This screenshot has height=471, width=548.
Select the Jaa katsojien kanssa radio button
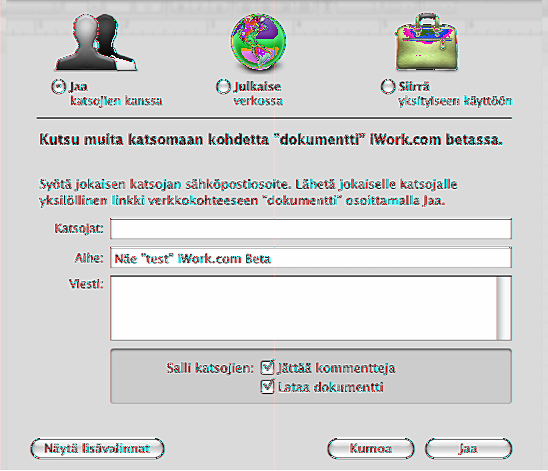(x=58, y=86)
